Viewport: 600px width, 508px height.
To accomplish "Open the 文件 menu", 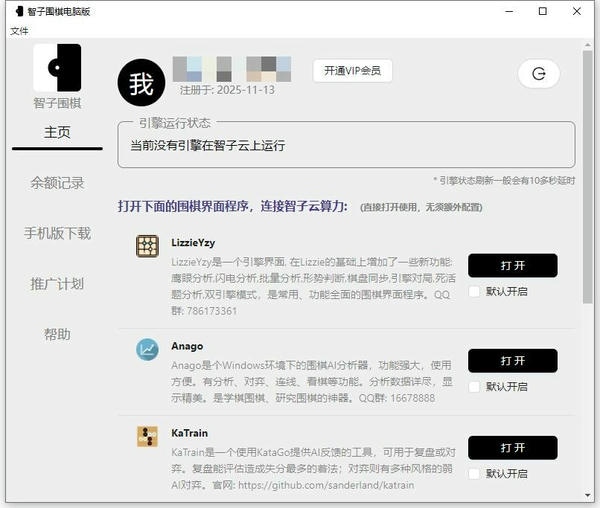I will point(19,31).
